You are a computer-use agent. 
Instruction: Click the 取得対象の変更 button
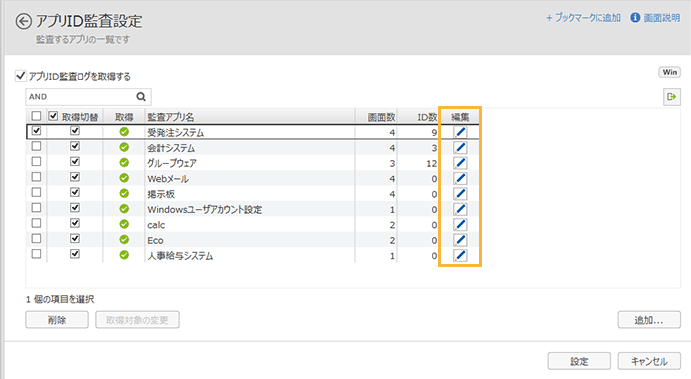(137, 320)
